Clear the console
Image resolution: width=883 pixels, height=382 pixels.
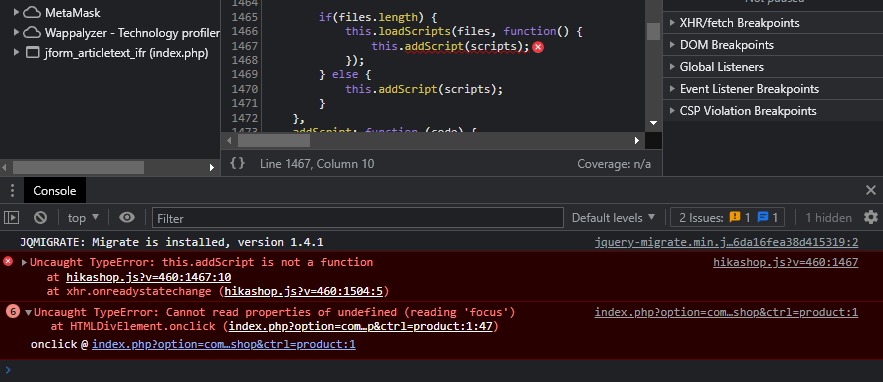[40, 217]
